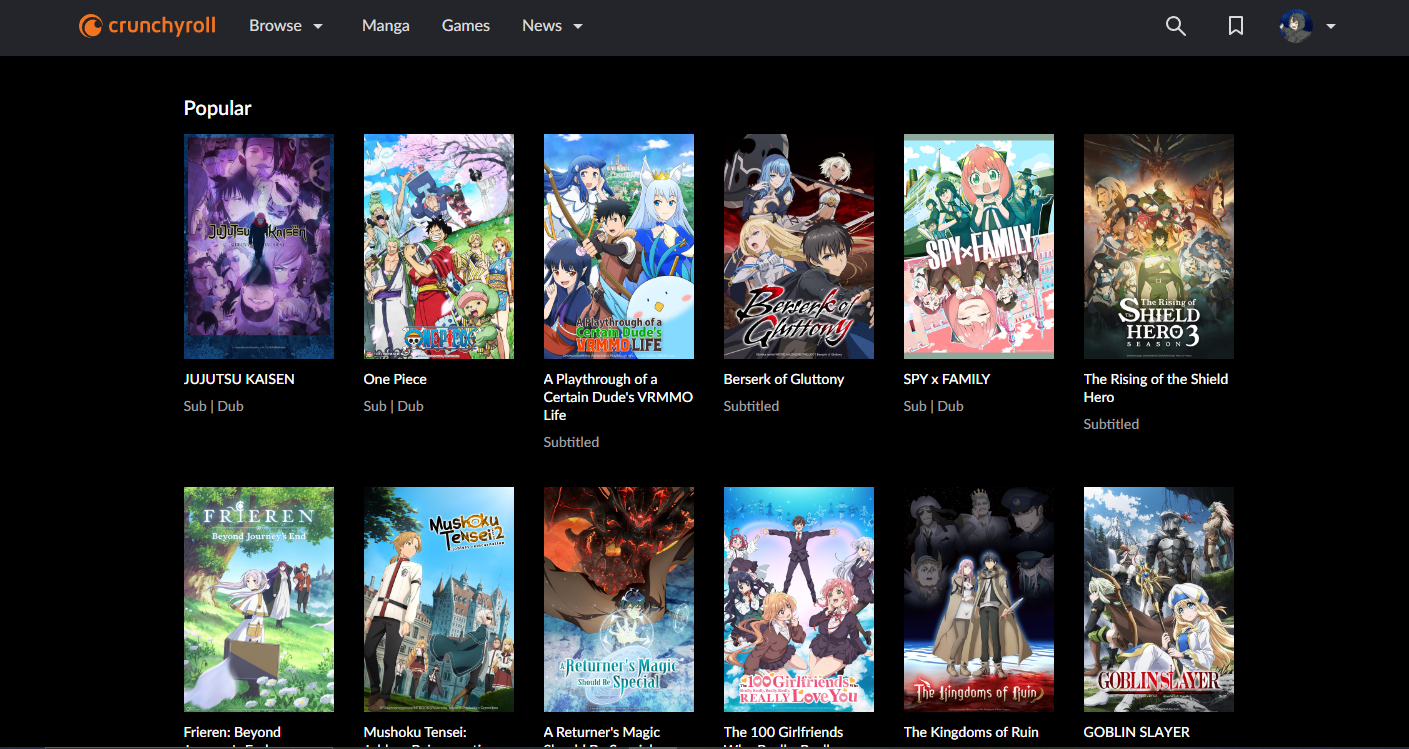
Task: Click the Berserk of Gluttony title
Action: point(784,379)
